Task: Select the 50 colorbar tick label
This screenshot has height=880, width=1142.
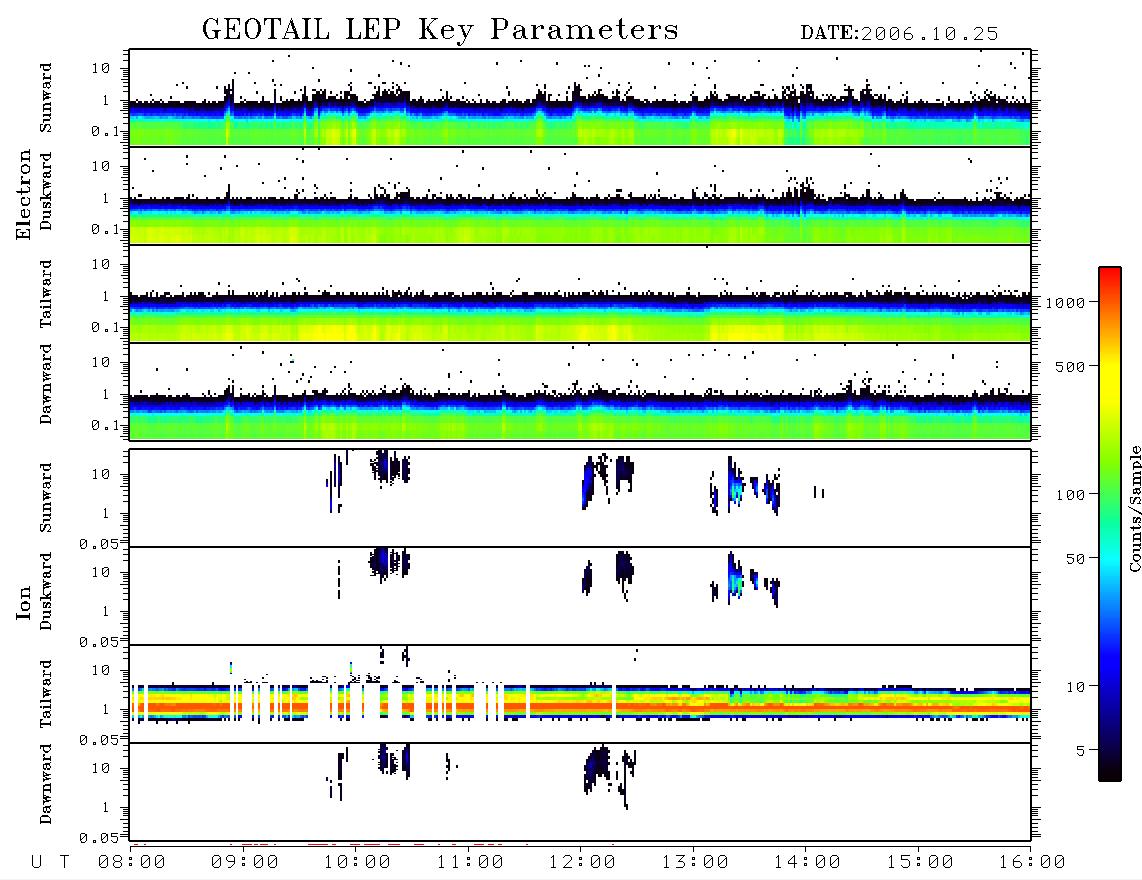Action: point(1076,559)
